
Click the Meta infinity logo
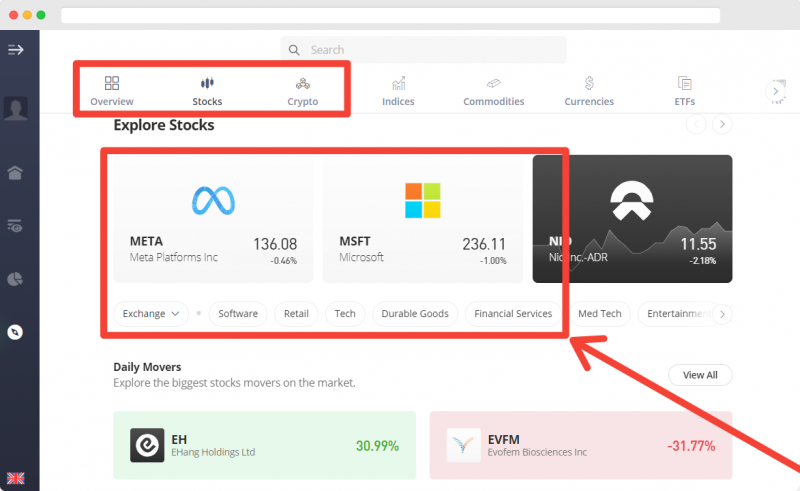(213, 200)
